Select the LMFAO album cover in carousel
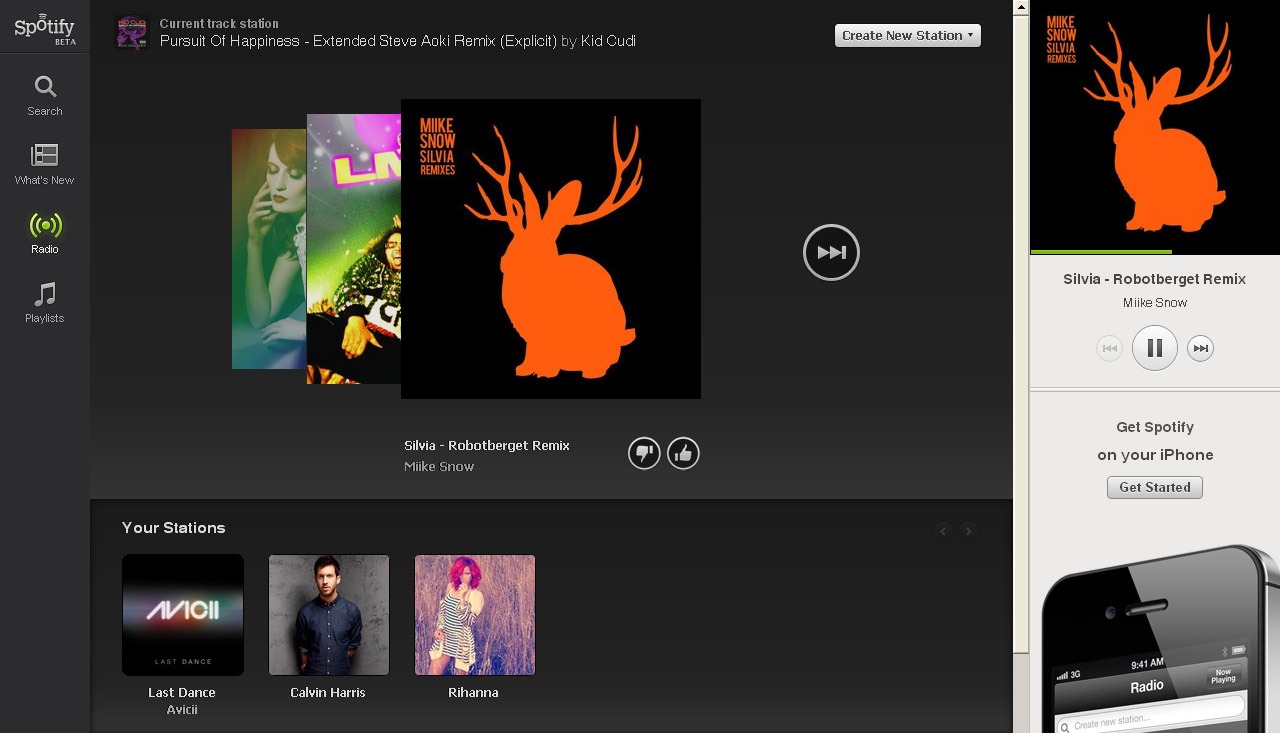The width and height of the screenshot is (1280, 733). [x=354, y=249]
